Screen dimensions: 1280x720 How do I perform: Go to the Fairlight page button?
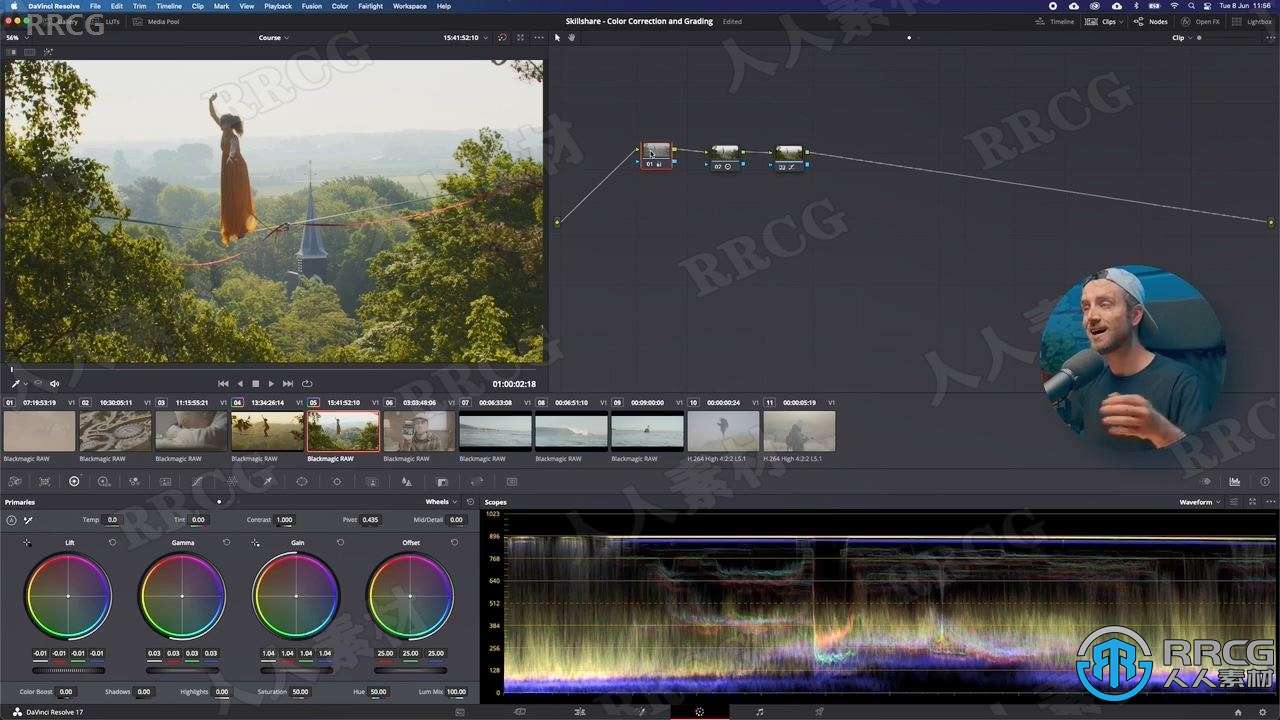760,712
